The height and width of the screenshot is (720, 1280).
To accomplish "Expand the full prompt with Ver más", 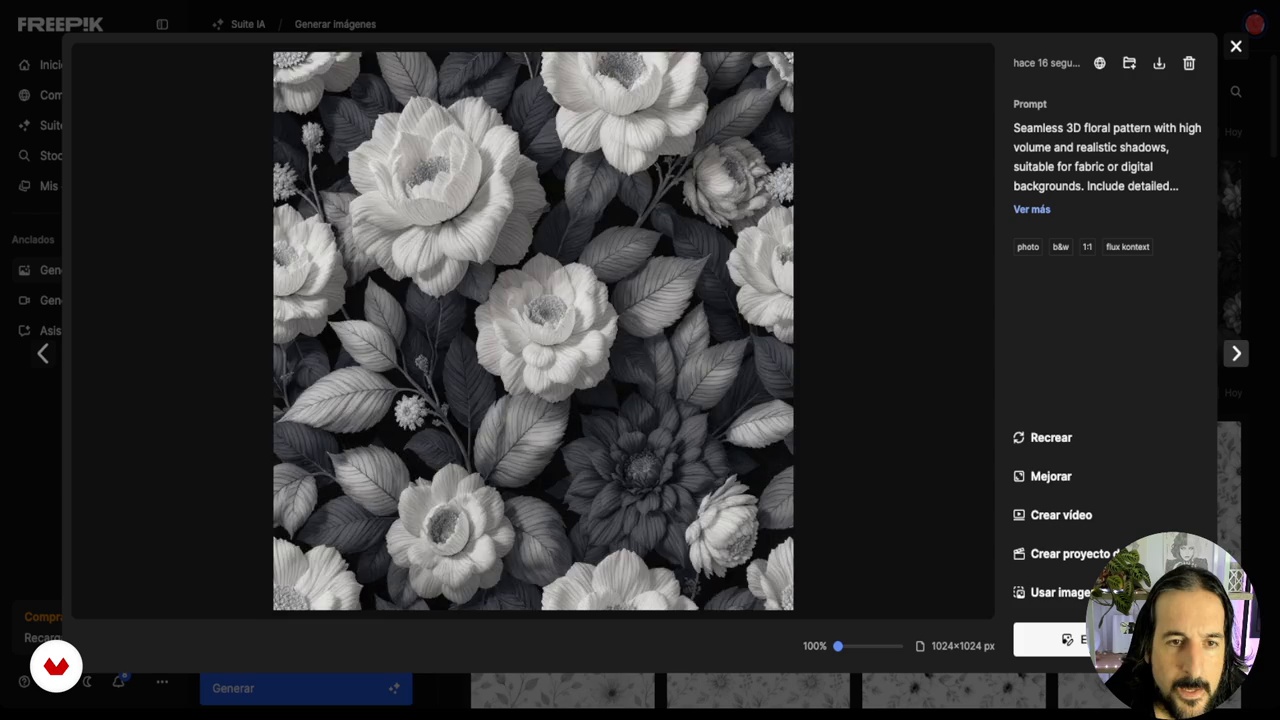I will coord(1031,209).
